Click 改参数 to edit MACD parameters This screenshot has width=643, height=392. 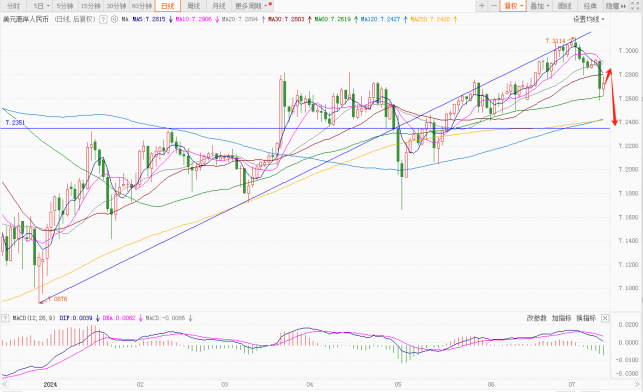pos(536,318)
